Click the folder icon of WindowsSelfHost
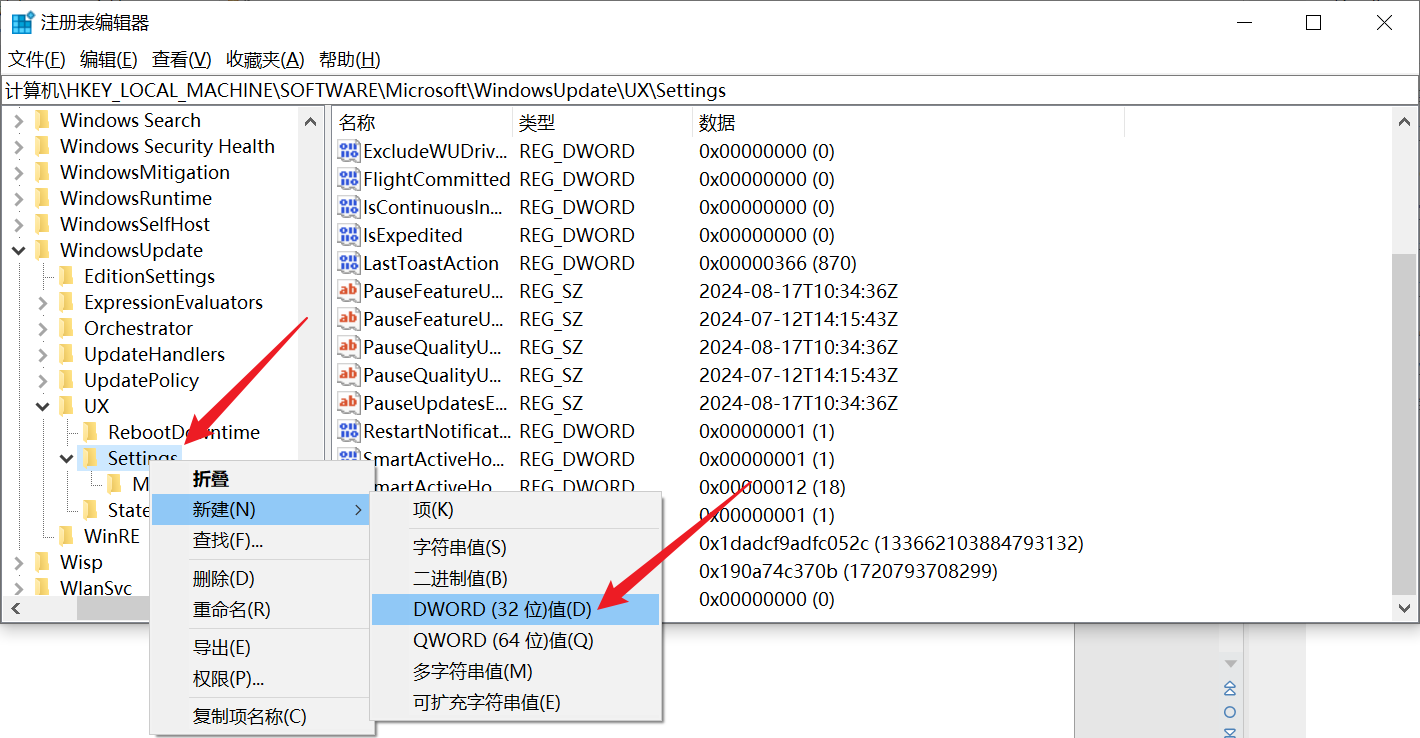 tap(42, 224)
